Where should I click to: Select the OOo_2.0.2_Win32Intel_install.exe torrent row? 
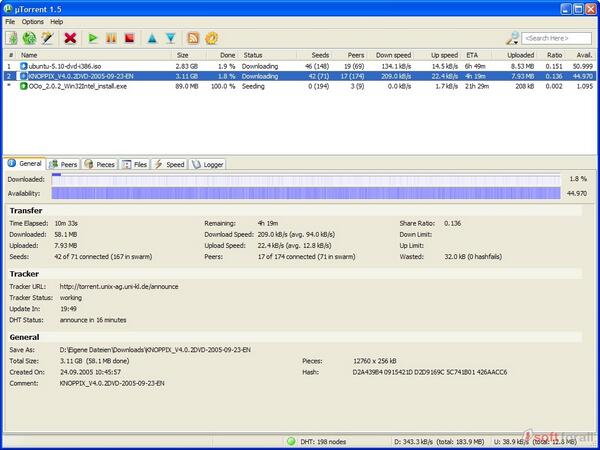point(300,86)
